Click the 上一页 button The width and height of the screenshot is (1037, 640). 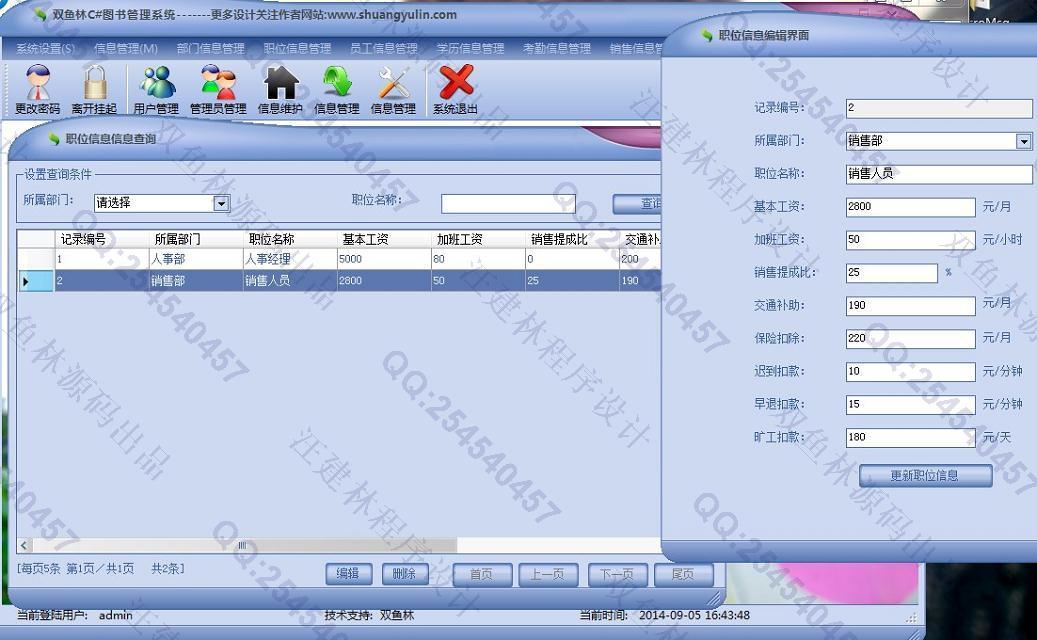548,575
